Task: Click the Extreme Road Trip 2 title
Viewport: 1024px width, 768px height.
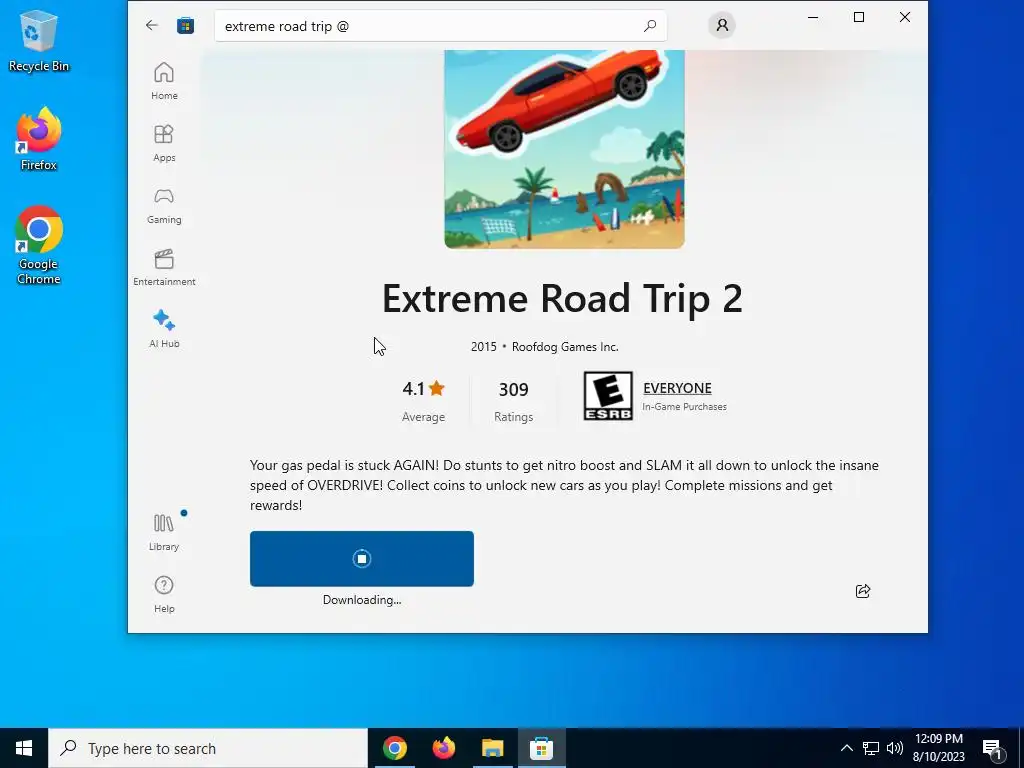Action: [562, 298]
